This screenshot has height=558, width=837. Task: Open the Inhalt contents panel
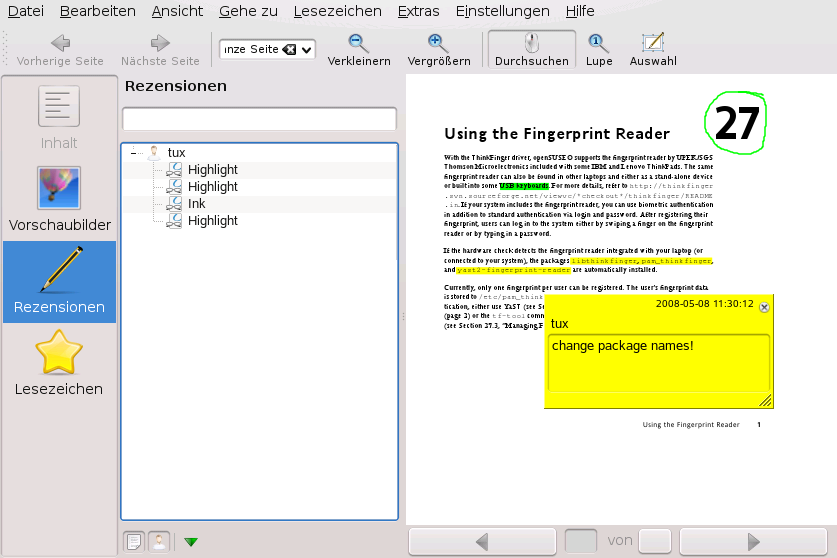(x=59, y=119)
